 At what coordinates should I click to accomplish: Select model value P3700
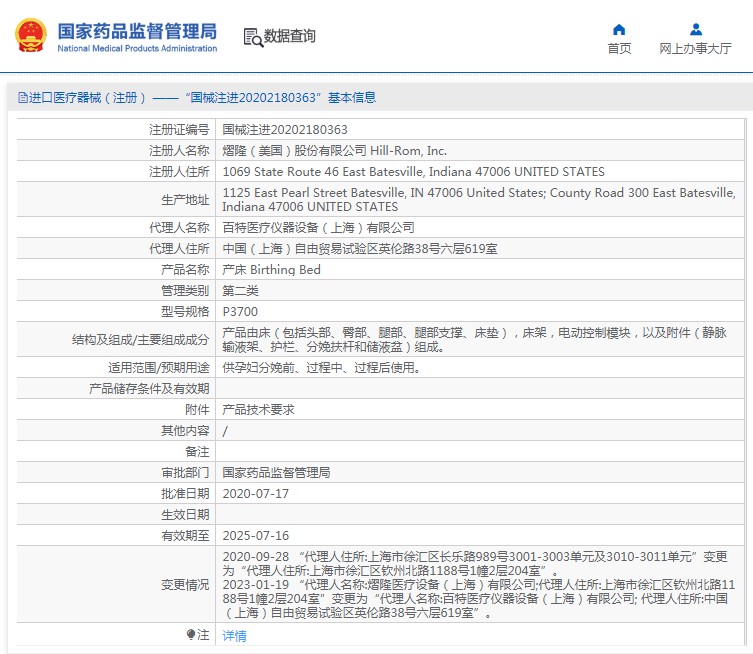click(x=240, y=312)
